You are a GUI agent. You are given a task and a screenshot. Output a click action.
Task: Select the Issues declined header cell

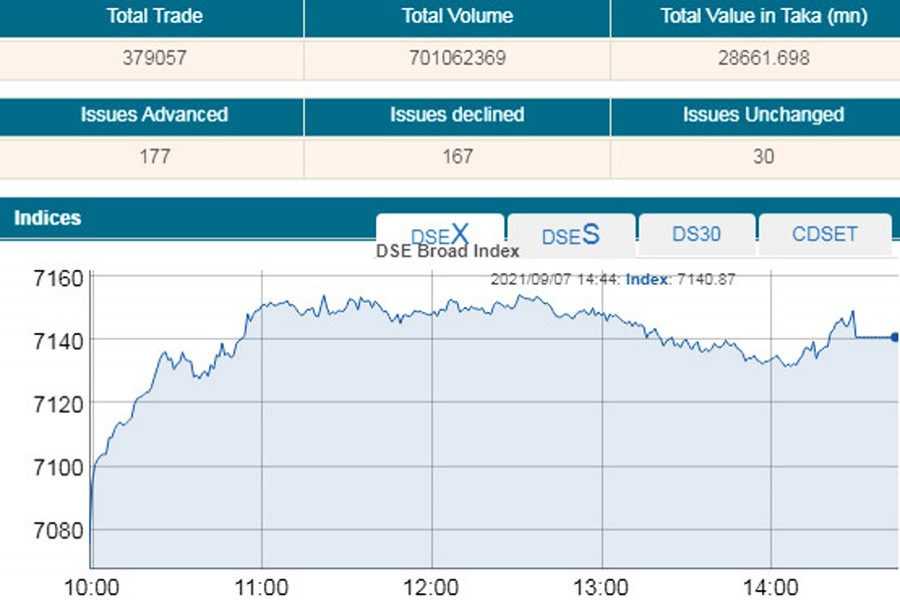pyautogui.click(x=457, y=115)
